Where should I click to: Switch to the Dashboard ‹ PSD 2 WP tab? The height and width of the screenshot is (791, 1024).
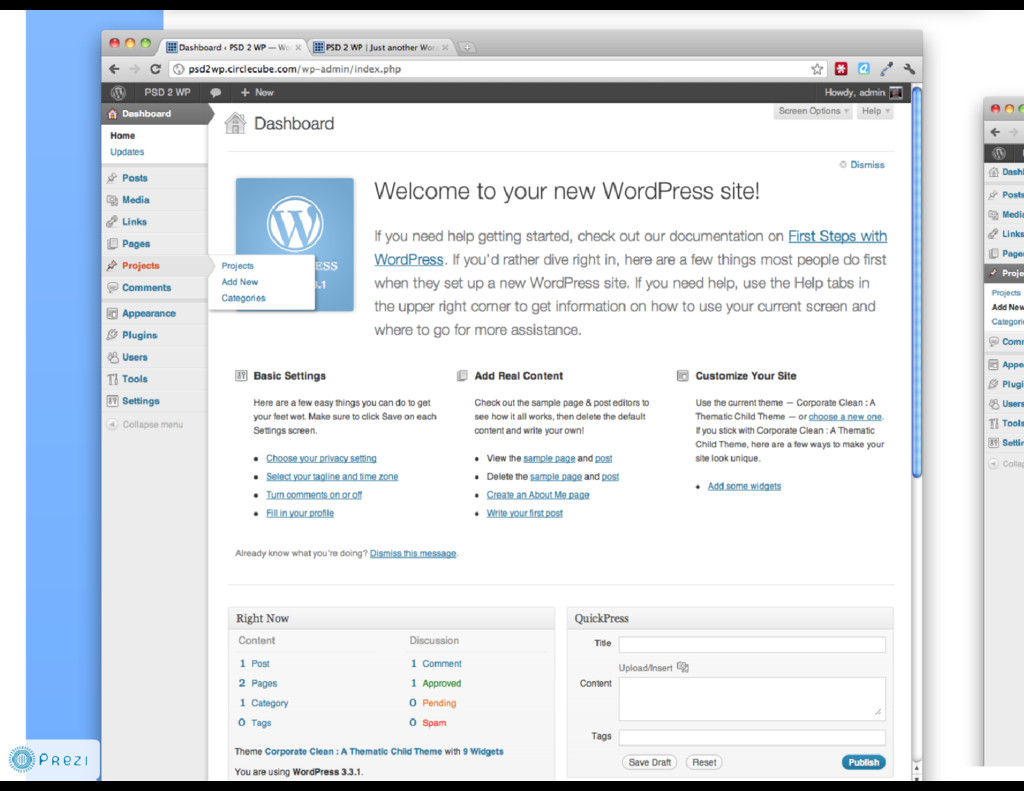234,47
